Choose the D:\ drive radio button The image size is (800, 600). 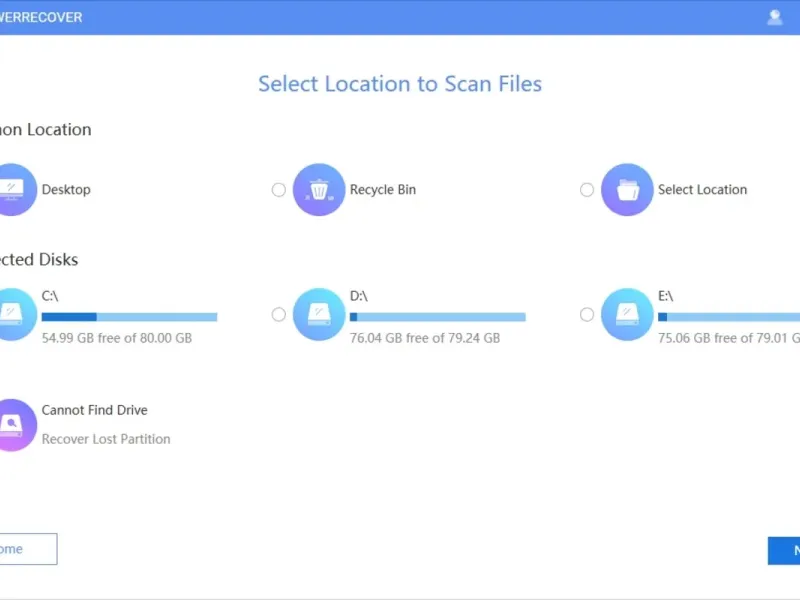279,314
